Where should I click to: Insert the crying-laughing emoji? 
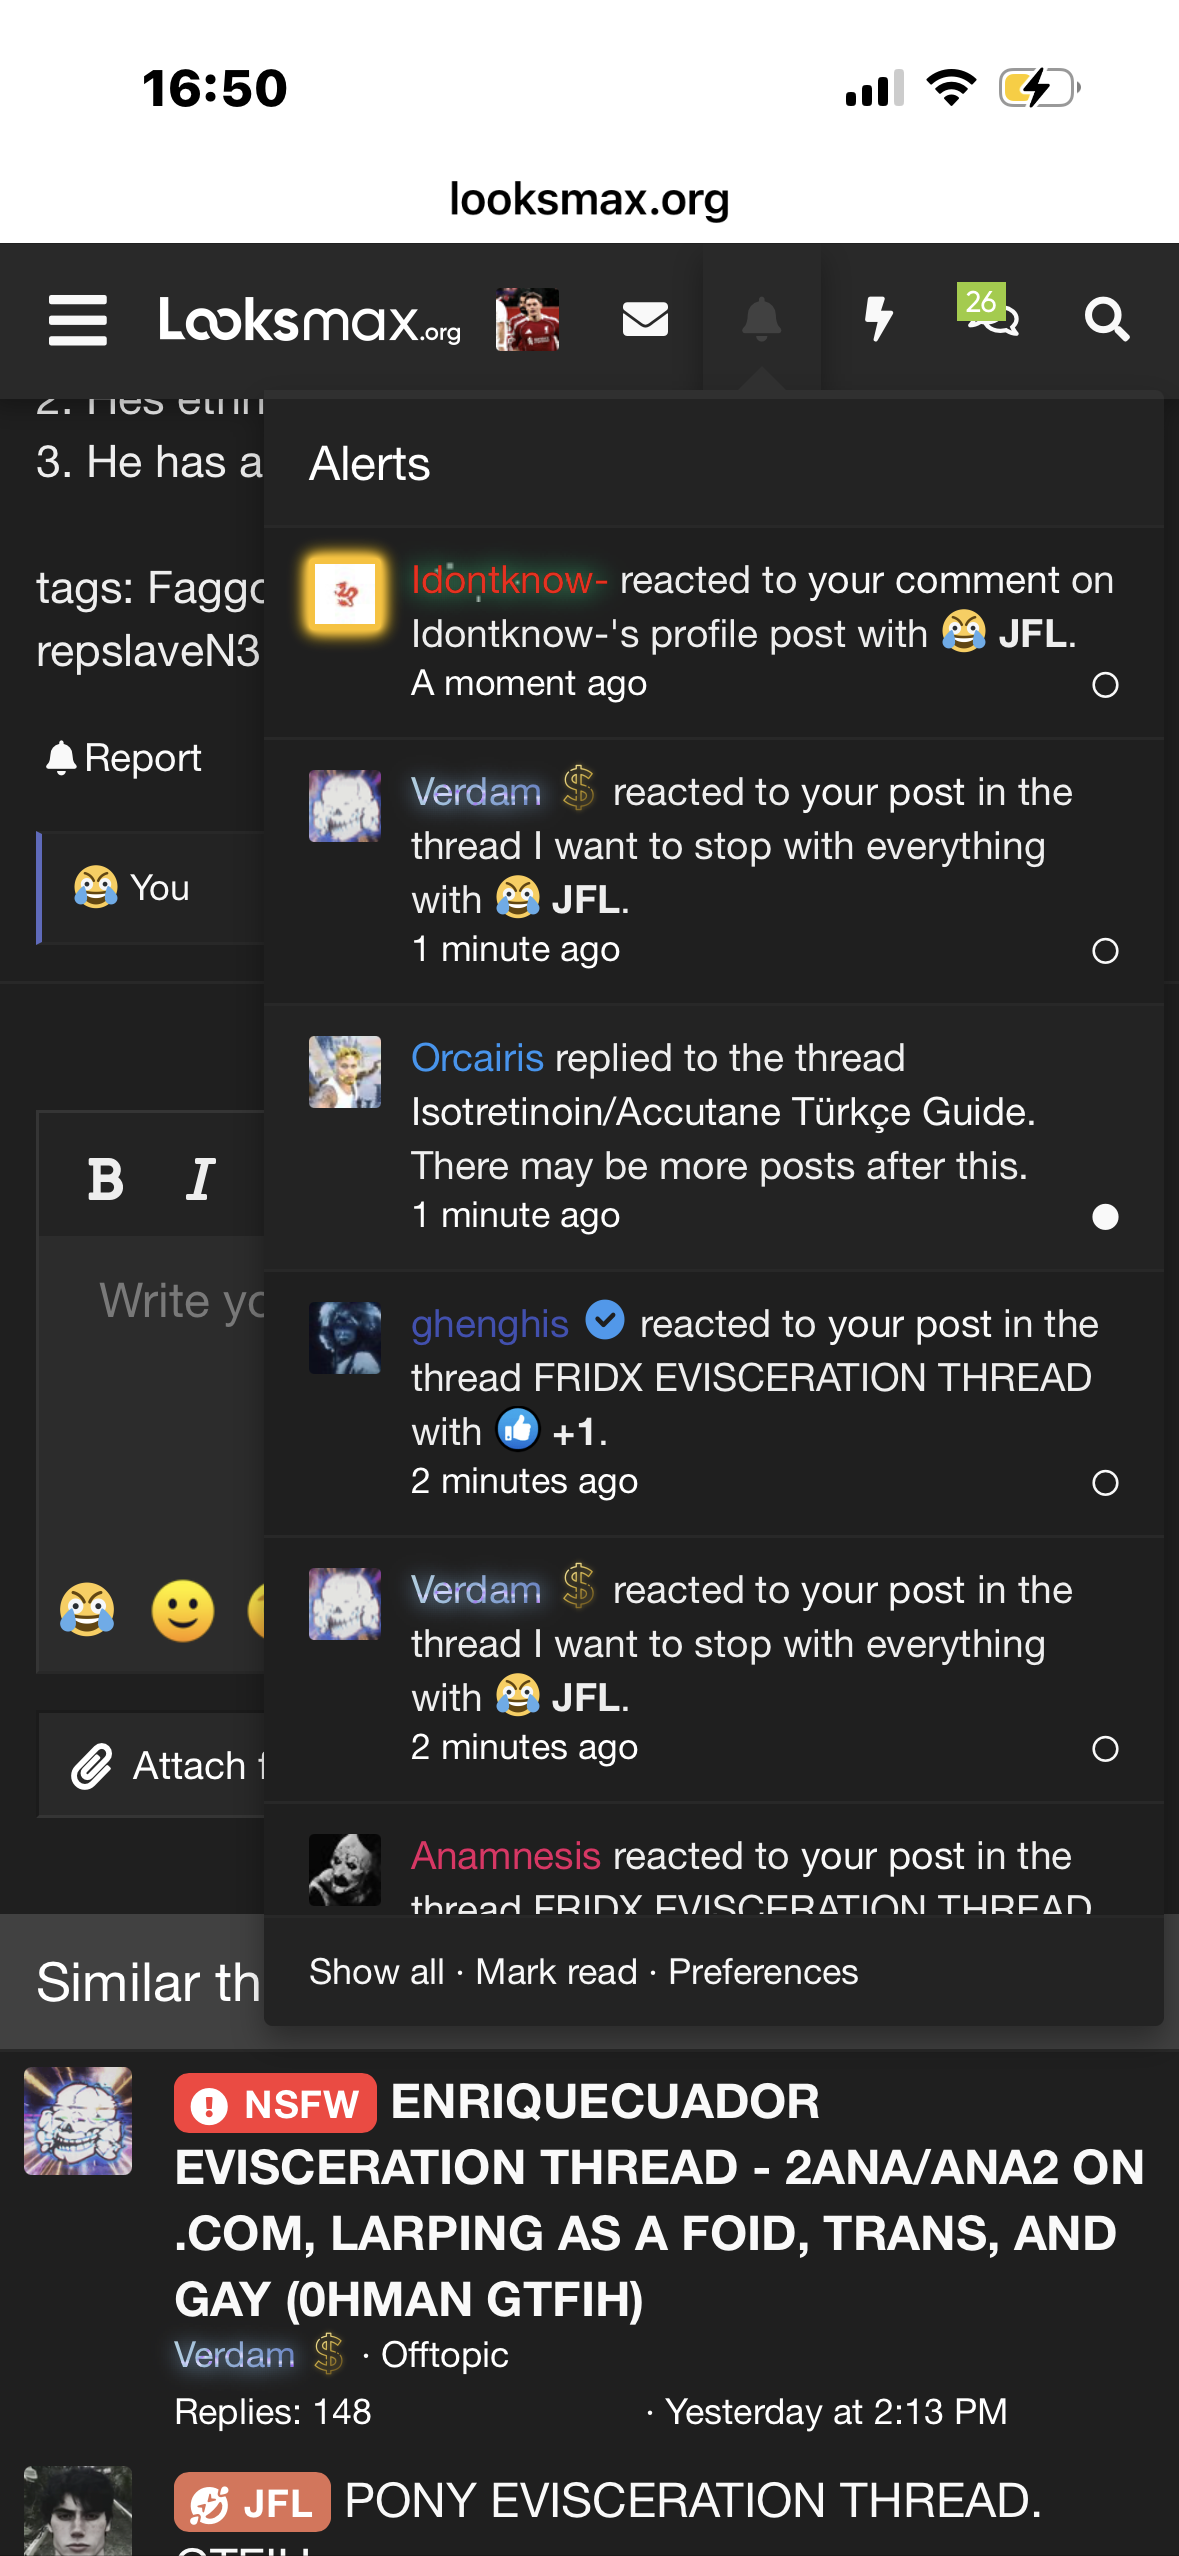point(87,1611)
